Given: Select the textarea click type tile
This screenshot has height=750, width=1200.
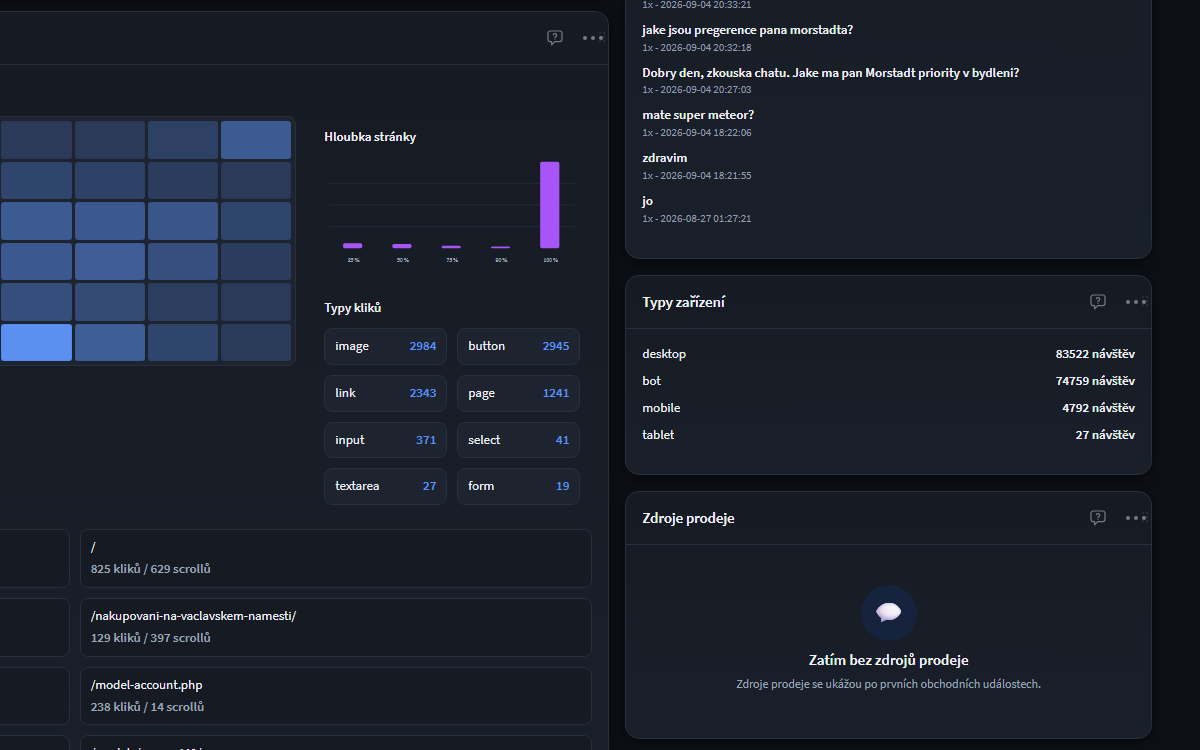Looking at the screenshot, I should [385, 486].
